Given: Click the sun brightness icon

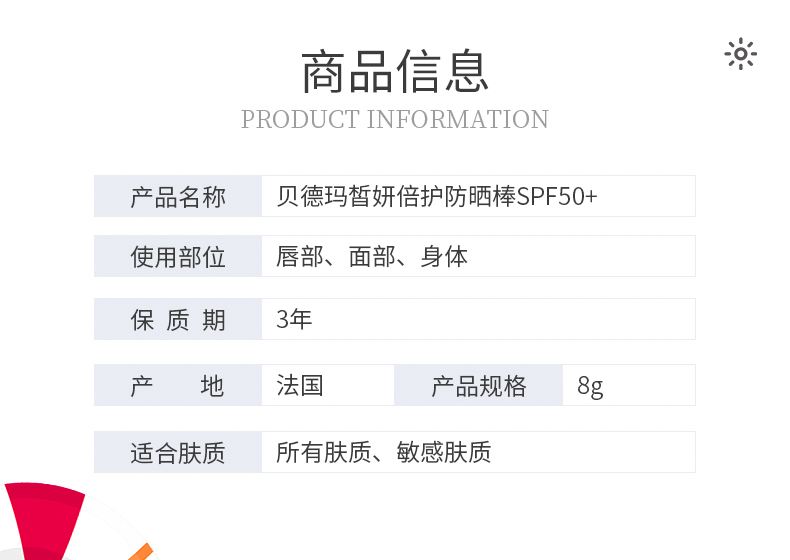Looking at the screenshot, I should (x=740, y=53).
